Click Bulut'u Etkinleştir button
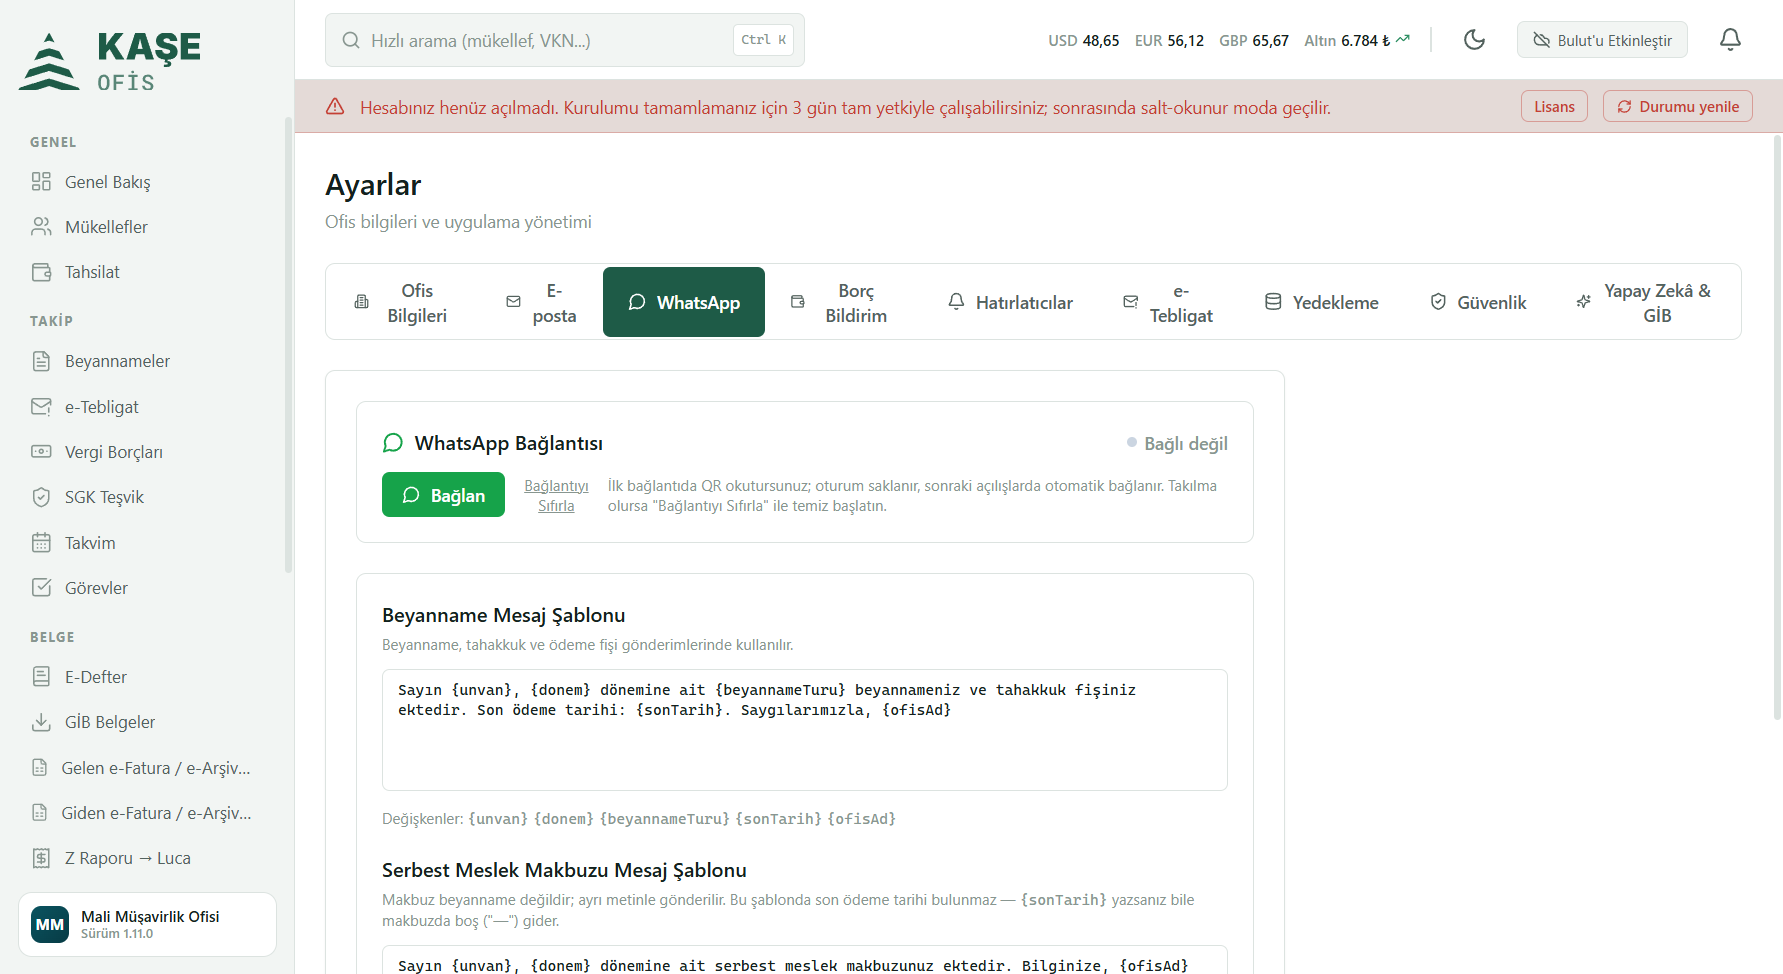 pyautogui.click(x=1602, y=40)
